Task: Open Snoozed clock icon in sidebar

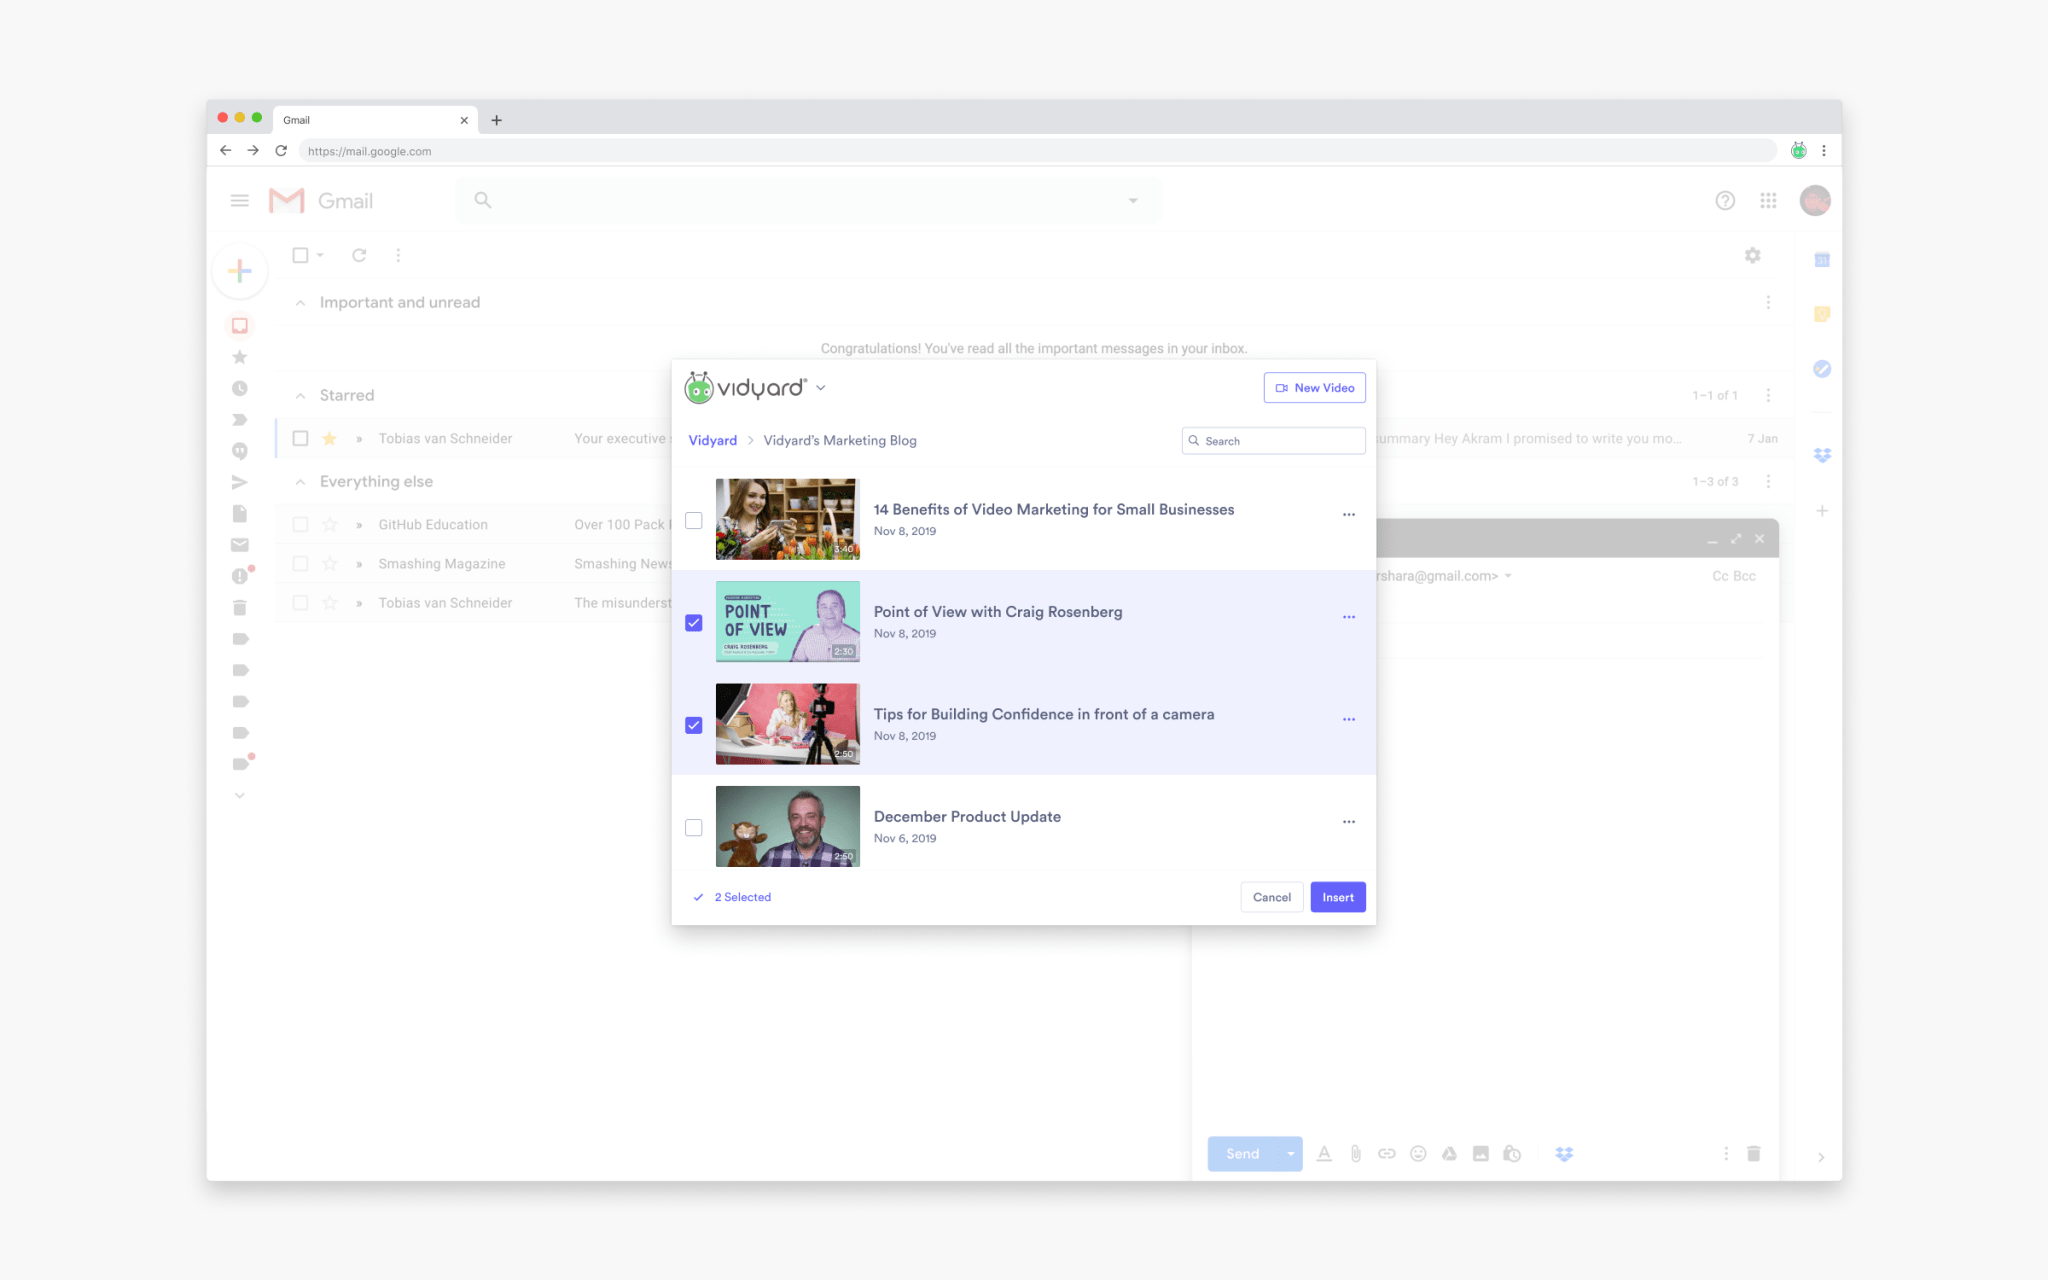Action: pos(240,389)
